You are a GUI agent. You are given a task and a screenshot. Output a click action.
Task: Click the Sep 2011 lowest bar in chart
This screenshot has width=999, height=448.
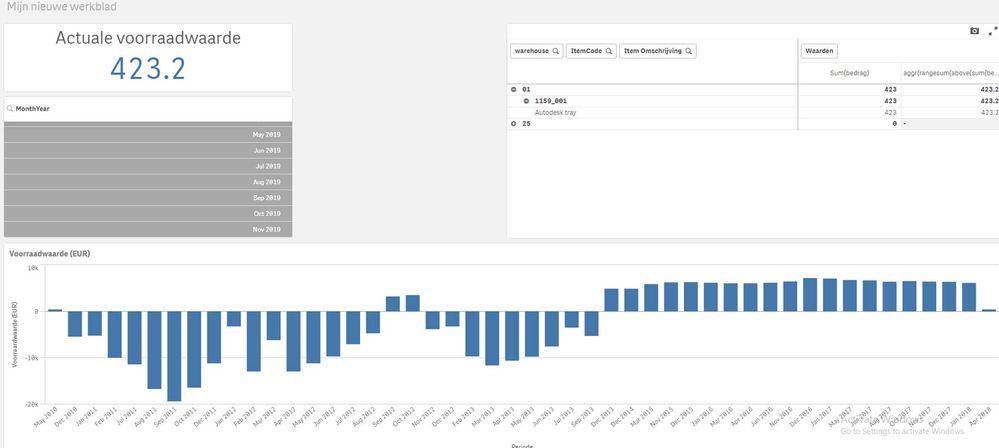pyautogui.click(x=174, y=356)
